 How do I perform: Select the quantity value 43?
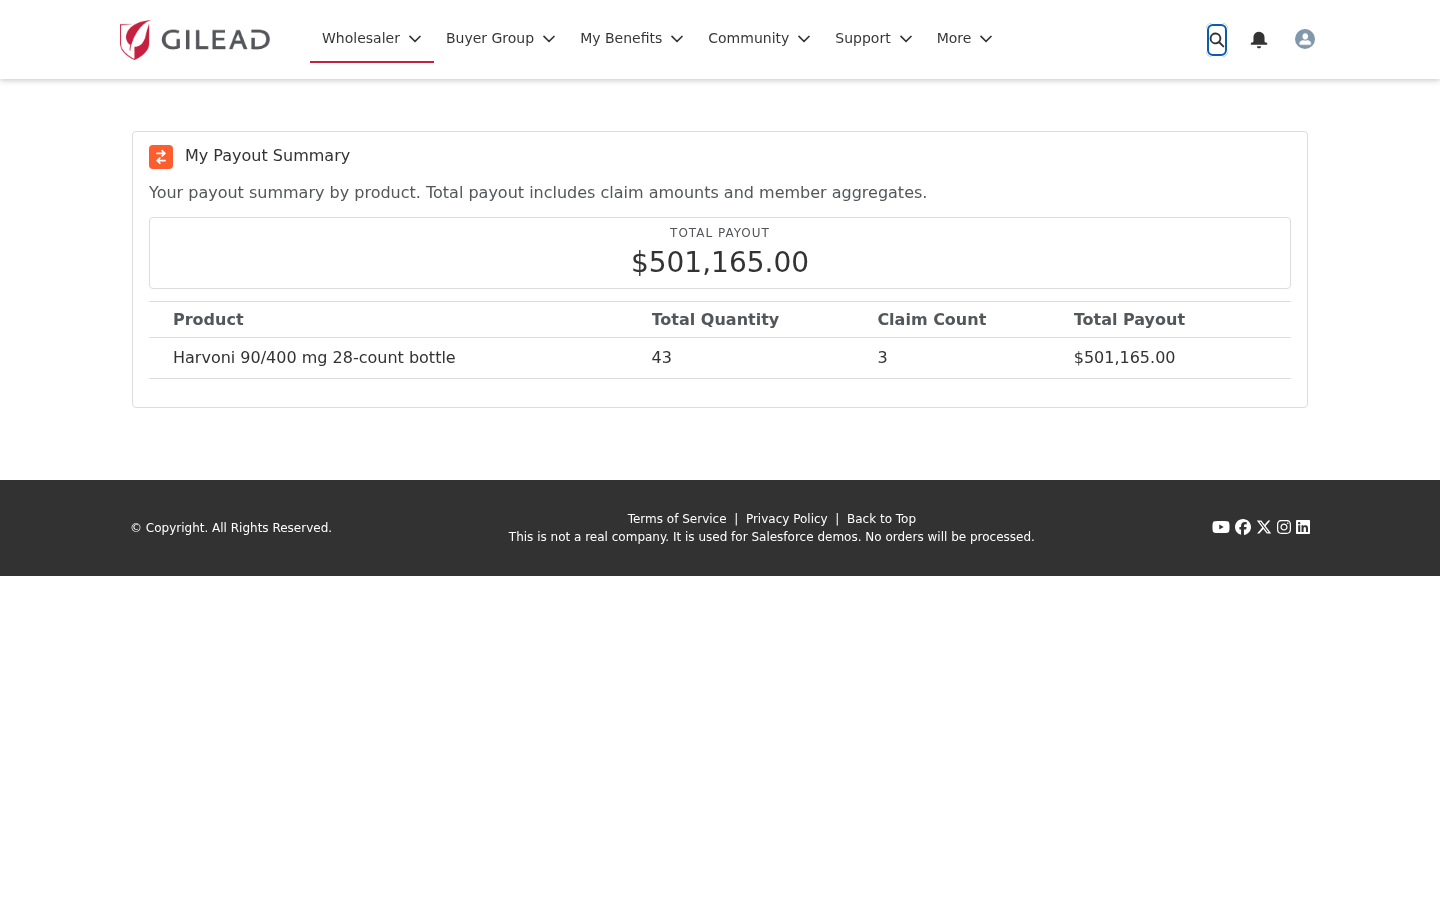click(x=662, y=358)
